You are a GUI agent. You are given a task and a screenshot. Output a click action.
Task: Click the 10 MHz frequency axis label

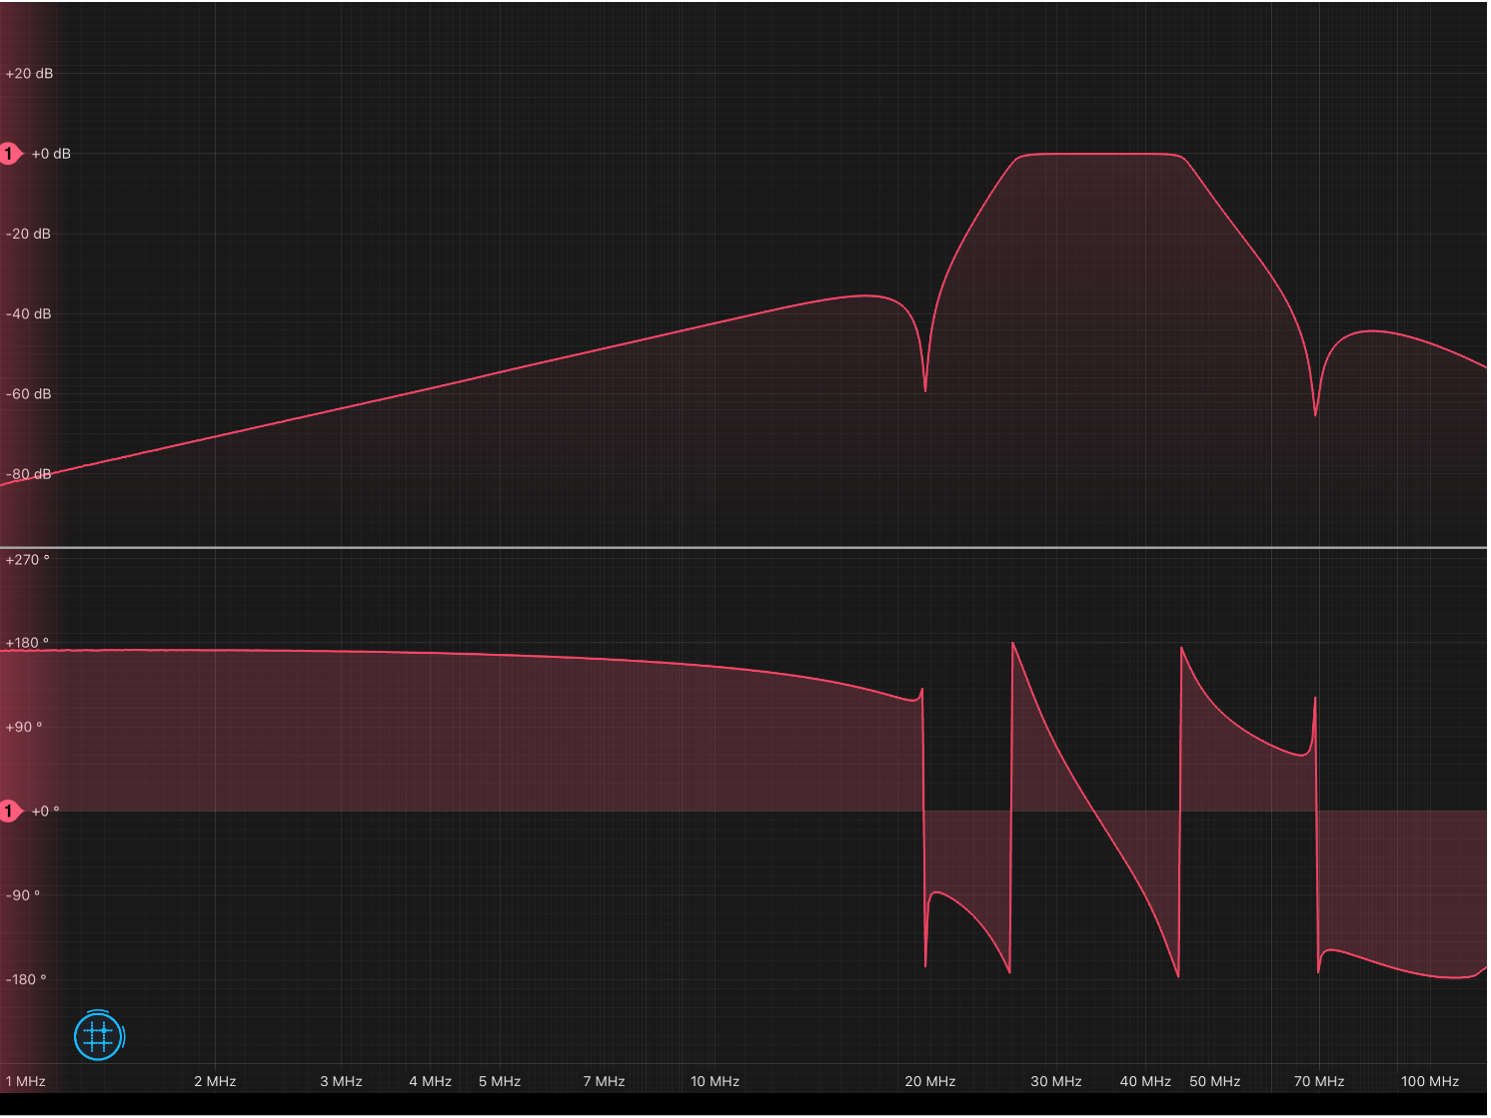(x=715, y=1081)
